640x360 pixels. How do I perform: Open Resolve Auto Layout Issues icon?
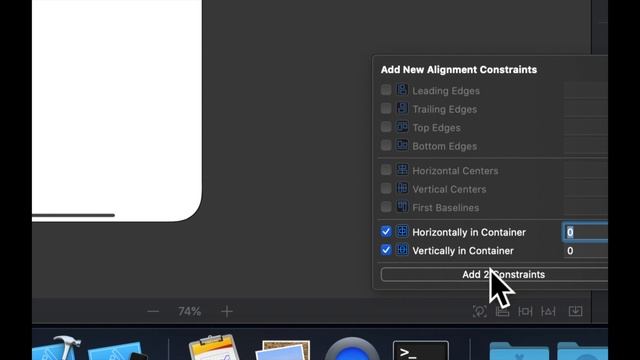click(548, 311)
